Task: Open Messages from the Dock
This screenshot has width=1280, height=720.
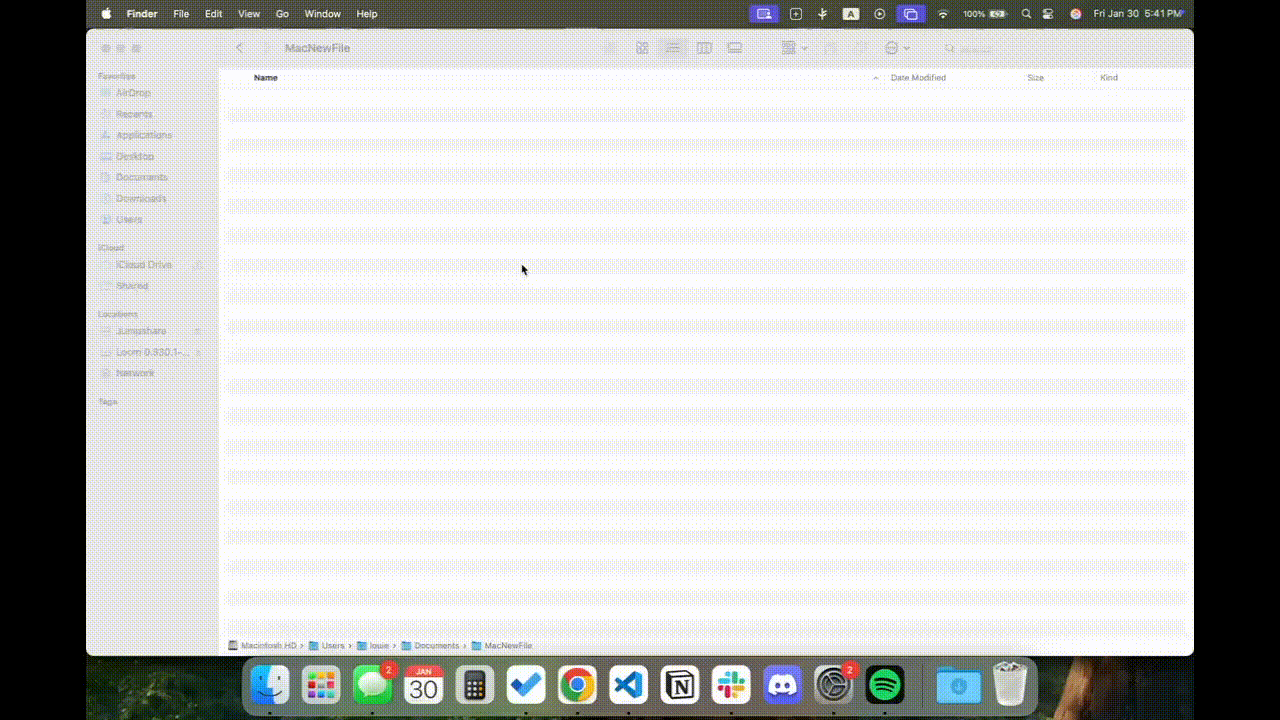Action: [x=373, y=685]
